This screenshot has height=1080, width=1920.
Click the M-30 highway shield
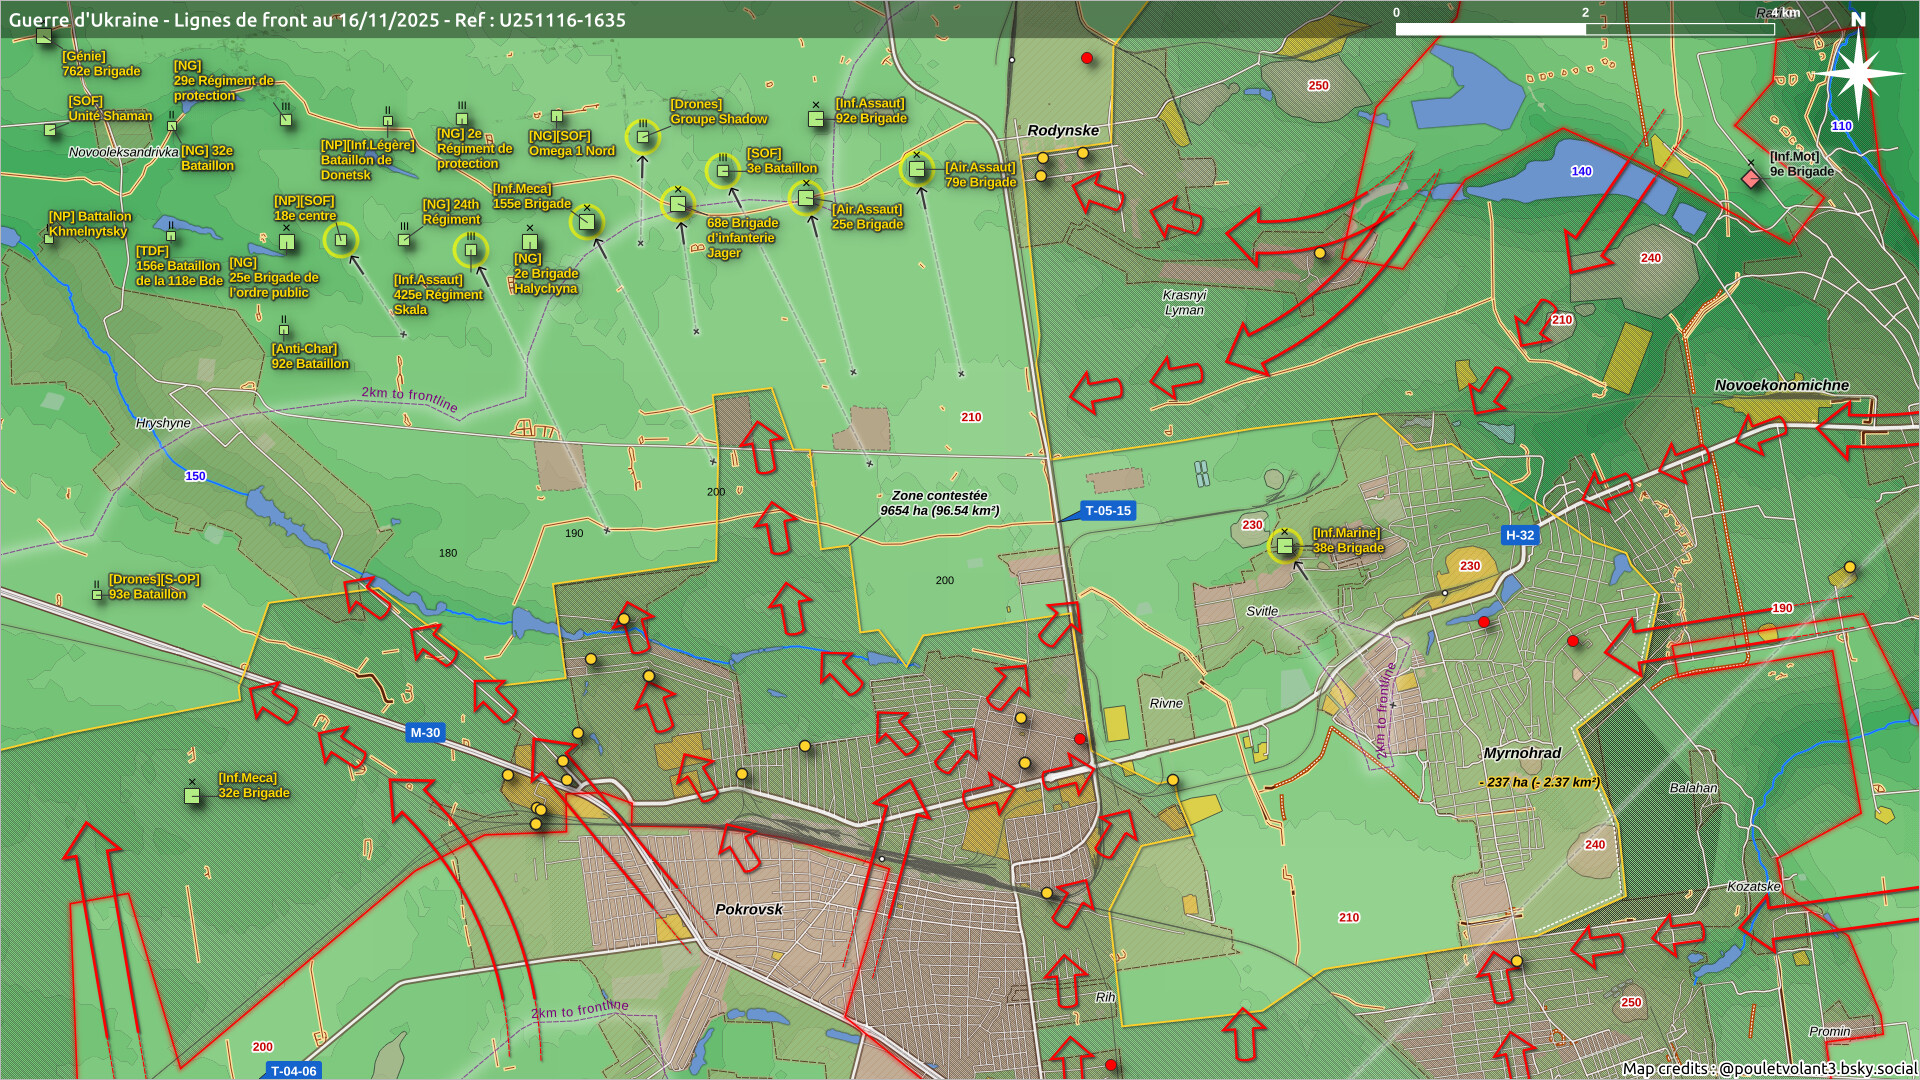425,733
